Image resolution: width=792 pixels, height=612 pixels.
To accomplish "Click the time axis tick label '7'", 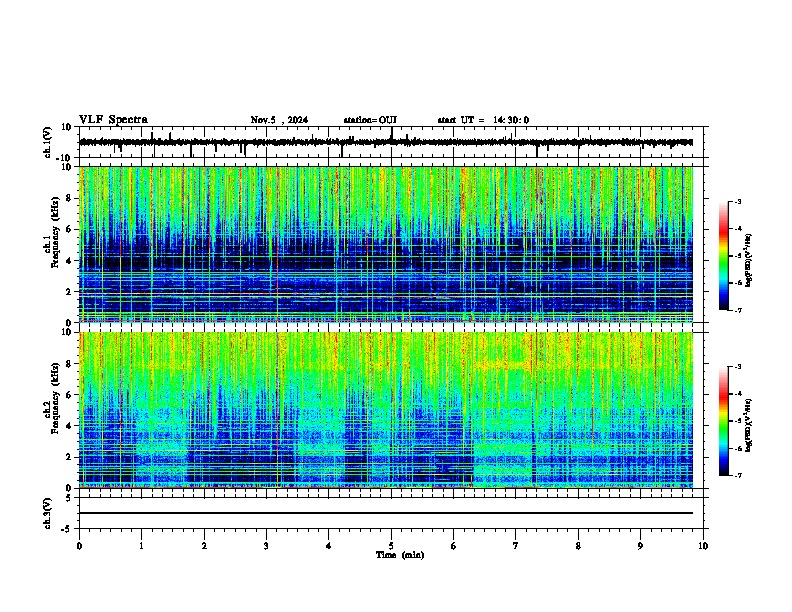I will (x=516, y=546).
